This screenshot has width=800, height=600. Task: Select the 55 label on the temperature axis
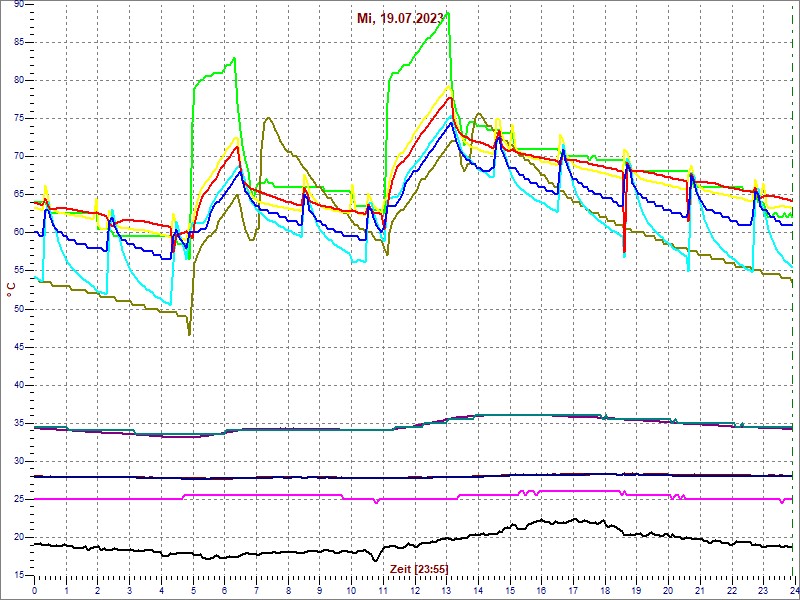pyautogui.click(x=18, y=271)
